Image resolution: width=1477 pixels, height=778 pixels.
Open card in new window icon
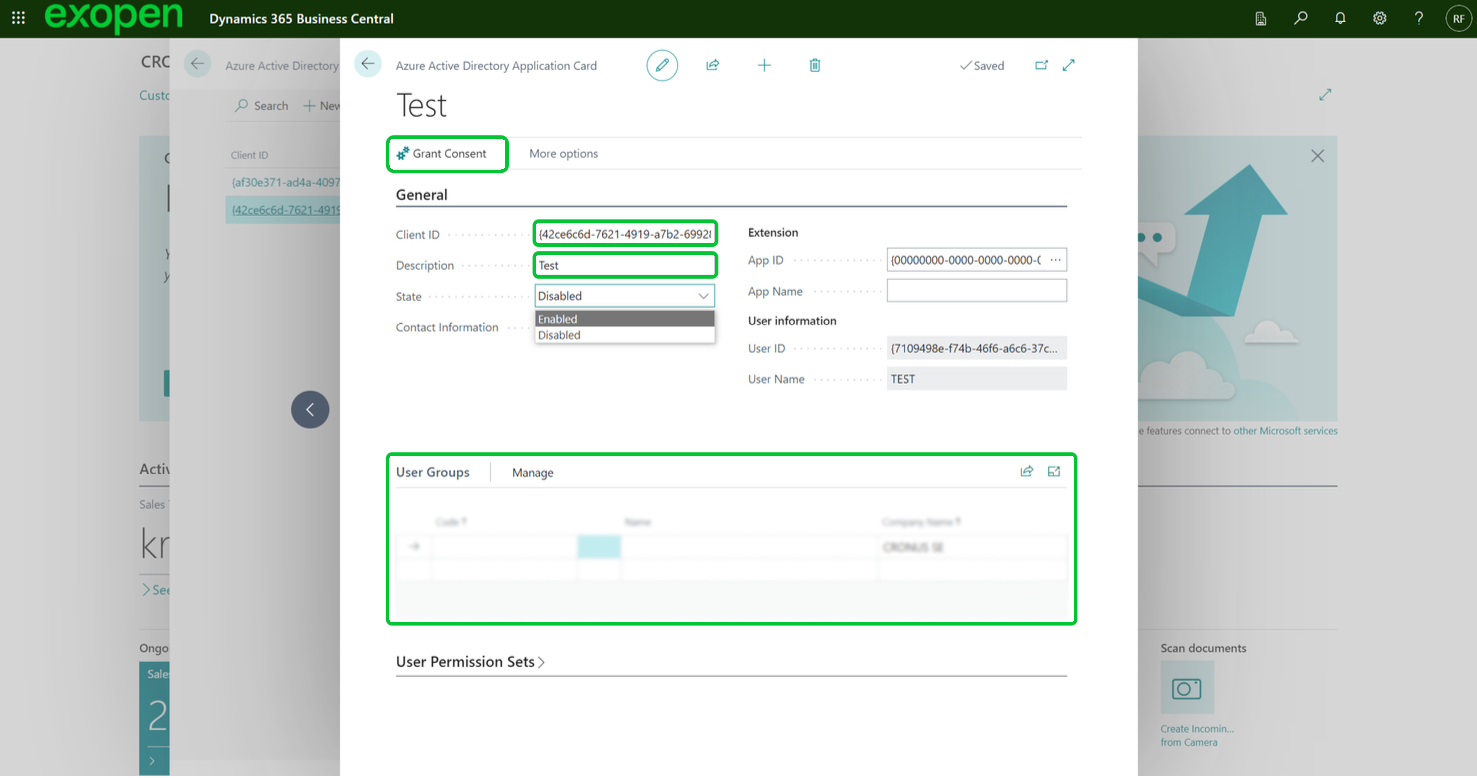(1041, 66)
